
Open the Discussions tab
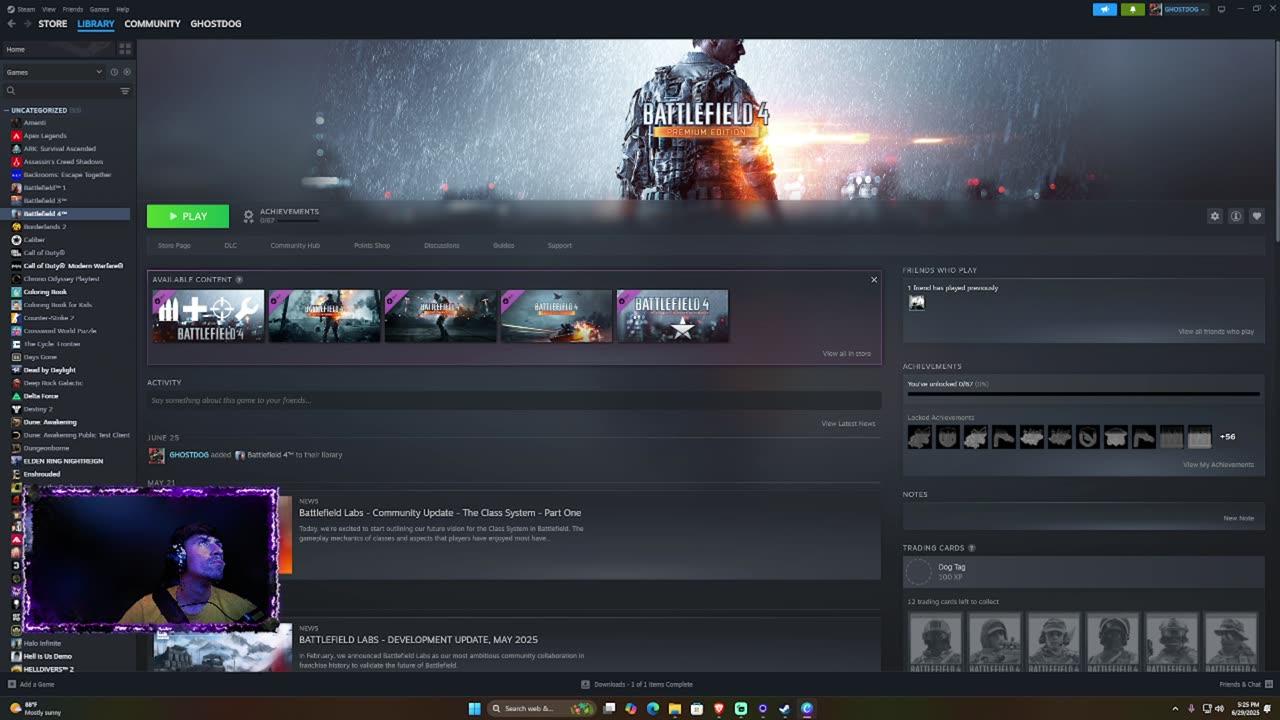442,245
